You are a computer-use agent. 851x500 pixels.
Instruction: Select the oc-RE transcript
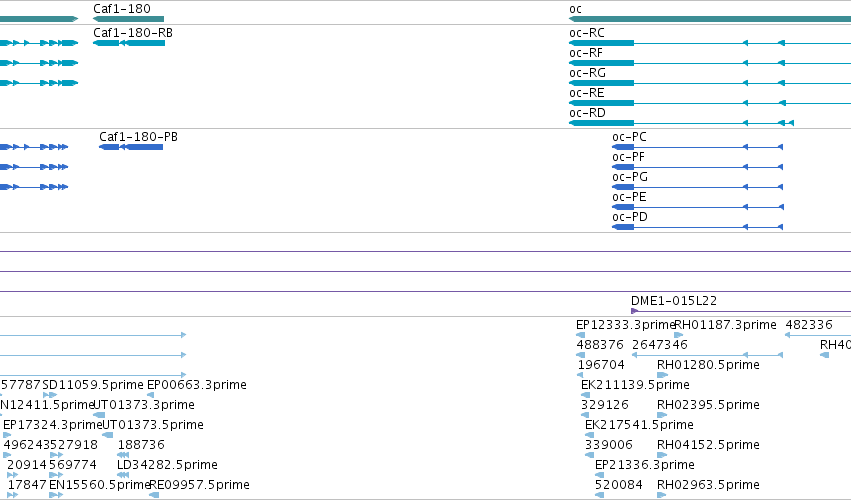(710, 103)
